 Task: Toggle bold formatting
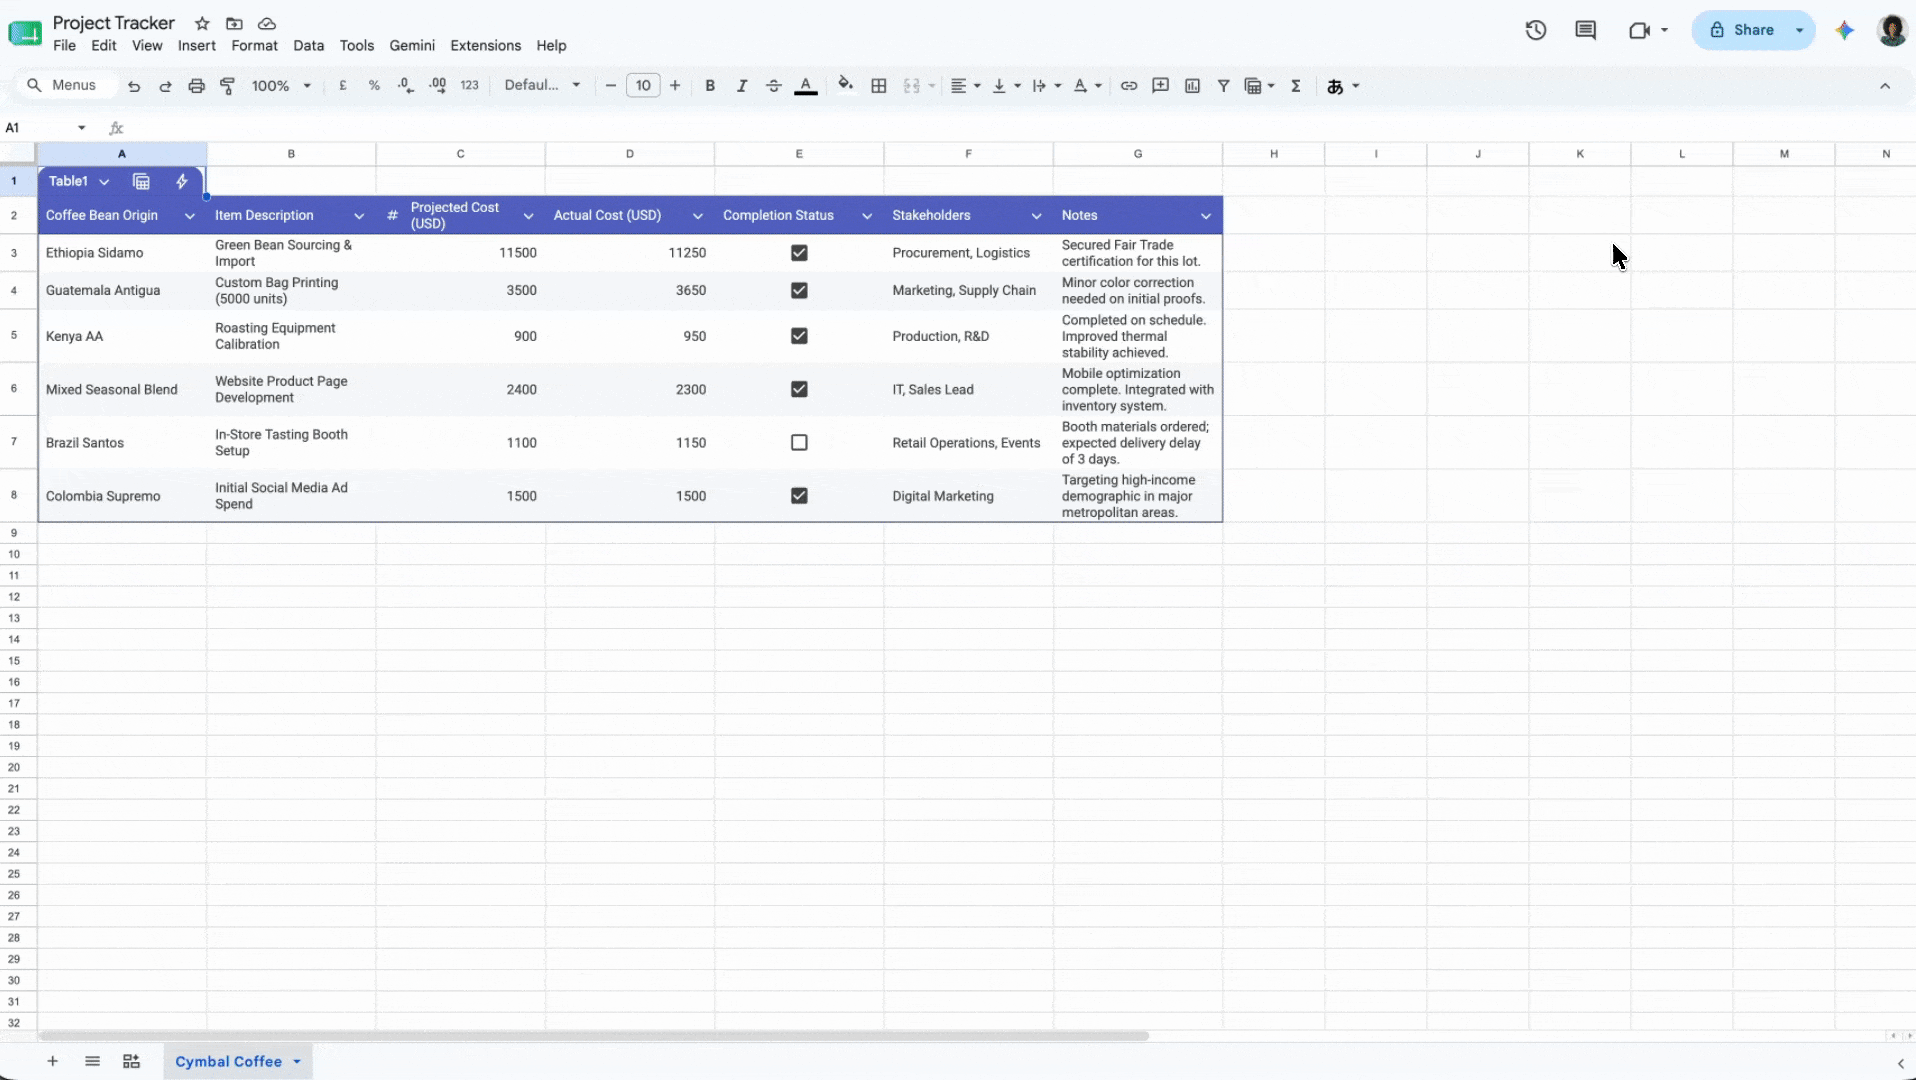pos(710,86)
